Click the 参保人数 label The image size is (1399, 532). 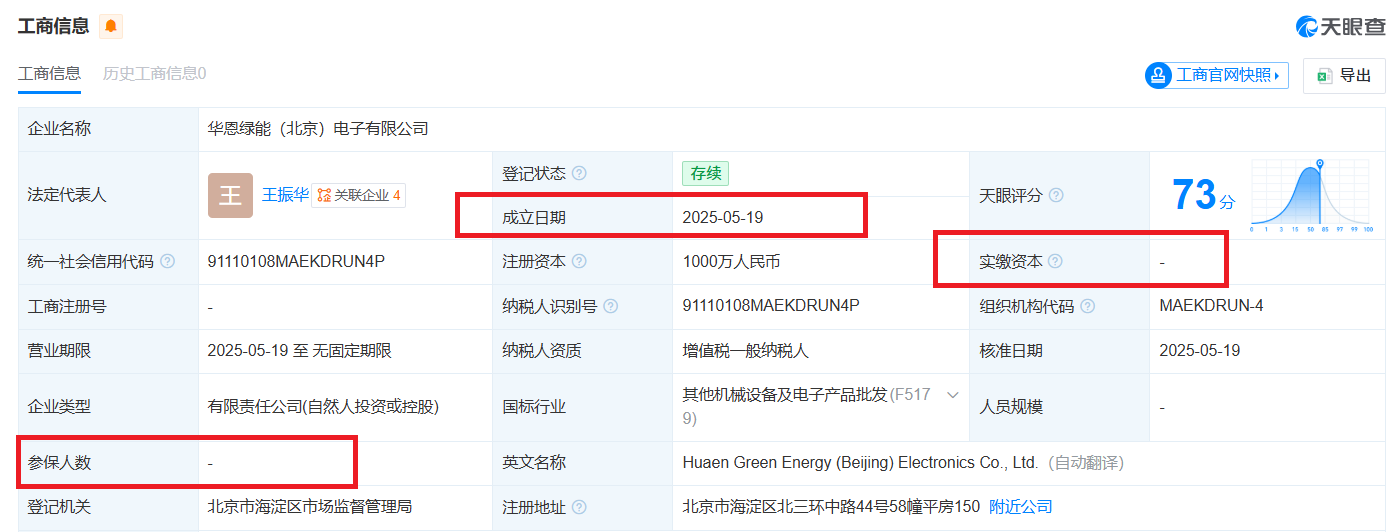click(59, 463)
